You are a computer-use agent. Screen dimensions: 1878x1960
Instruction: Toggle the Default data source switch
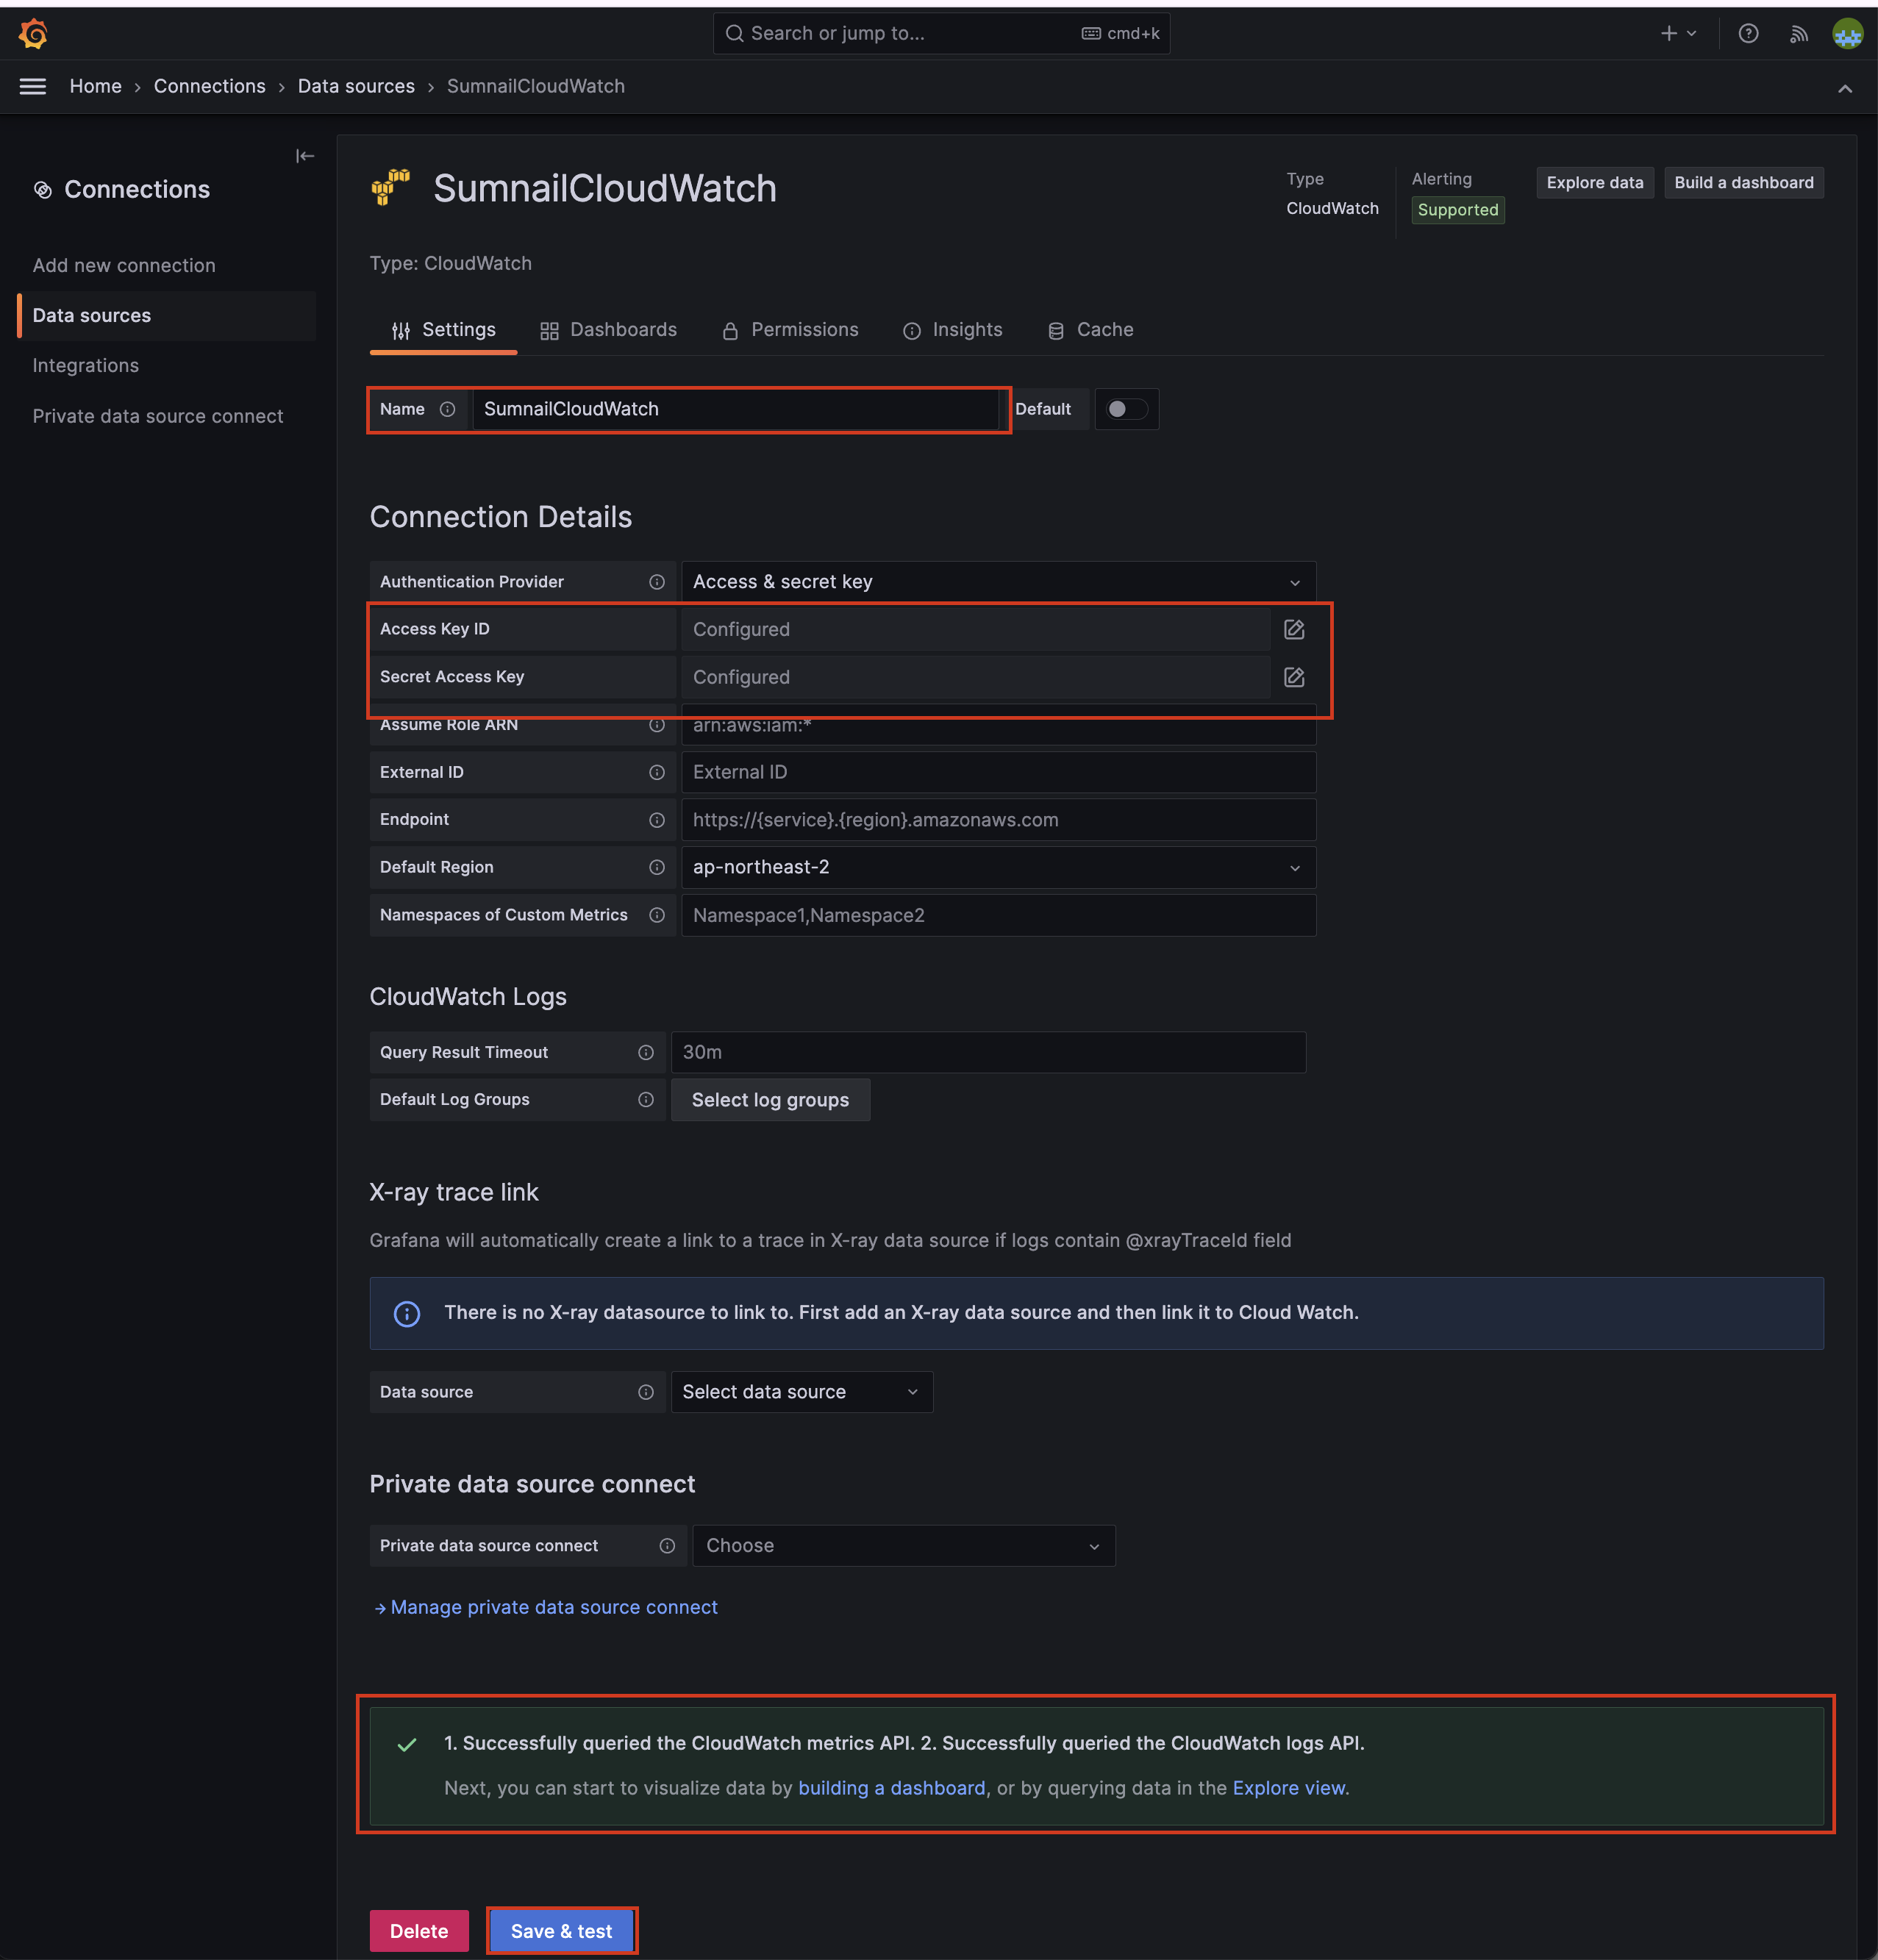(1127, 409)
